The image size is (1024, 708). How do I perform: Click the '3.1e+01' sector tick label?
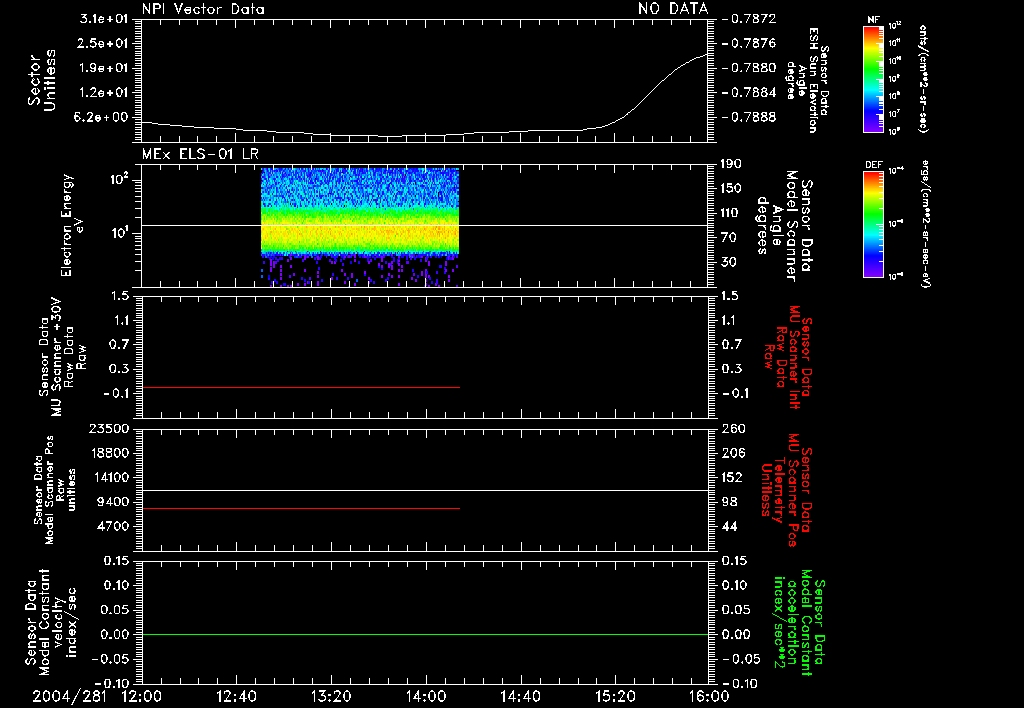(104, 18)
